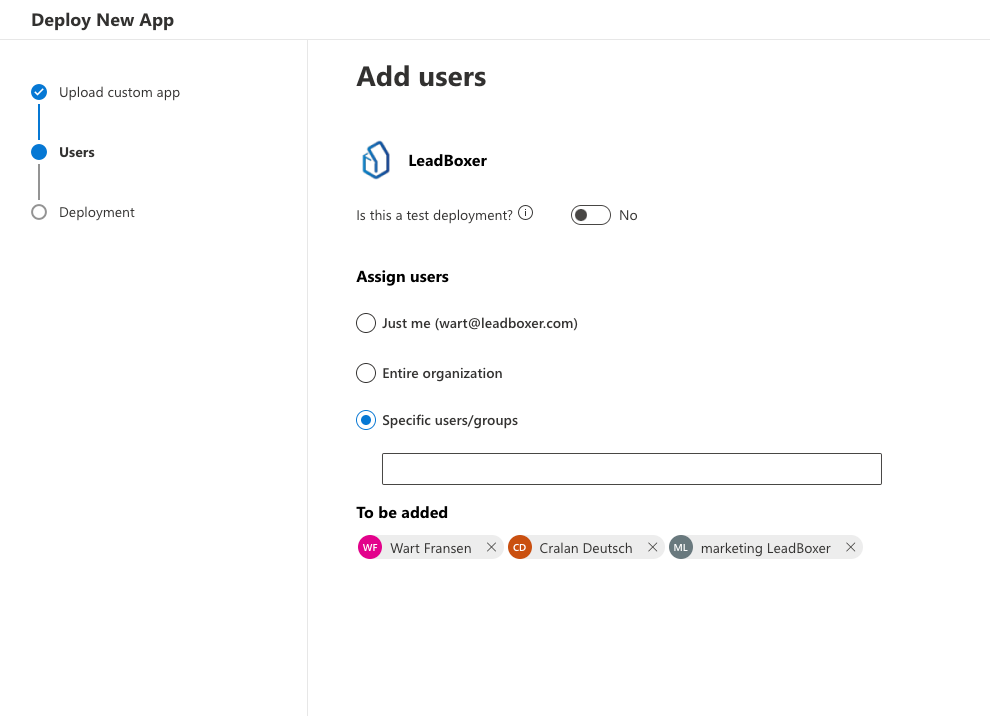Click the pink WF avatar badge
The width and height of the screenshot is (990, 716).
point(370,547)
